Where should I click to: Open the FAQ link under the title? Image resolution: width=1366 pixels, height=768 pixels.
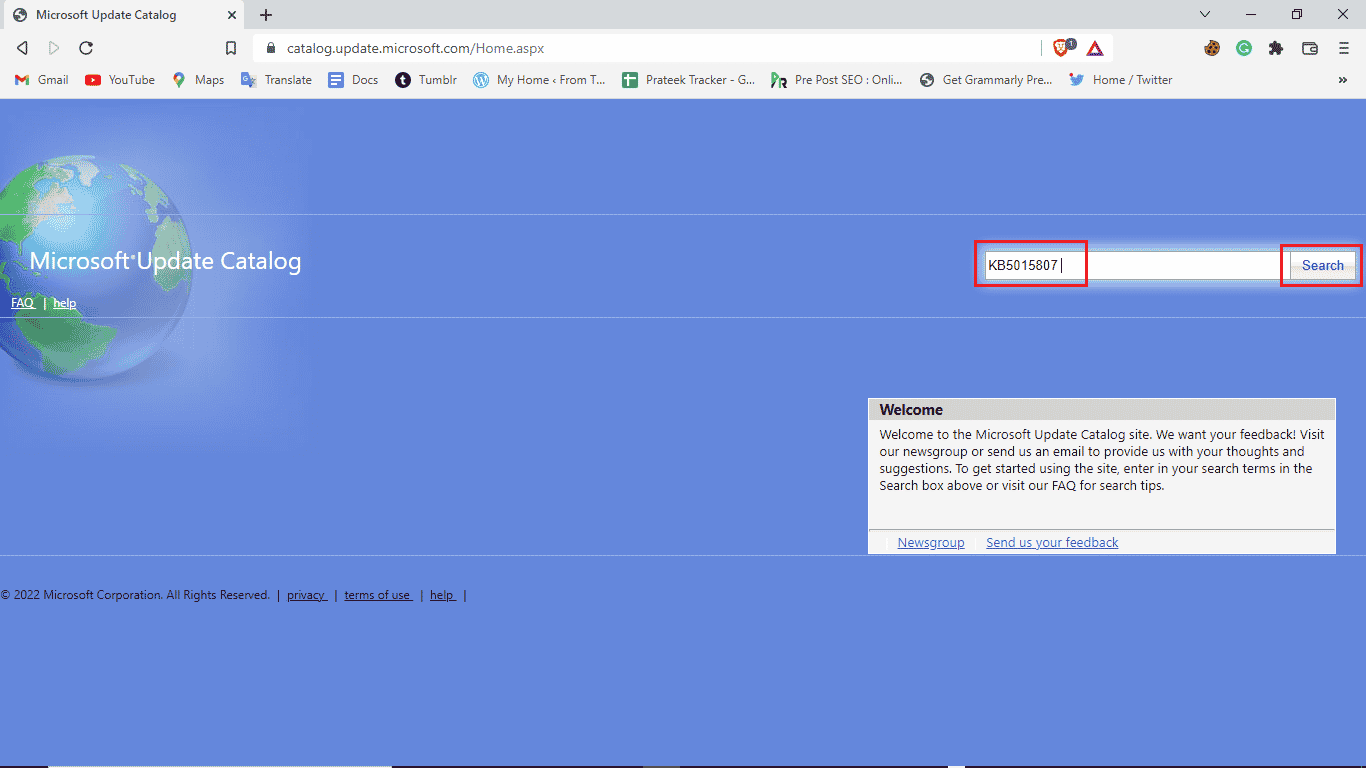tap(22, 303)
